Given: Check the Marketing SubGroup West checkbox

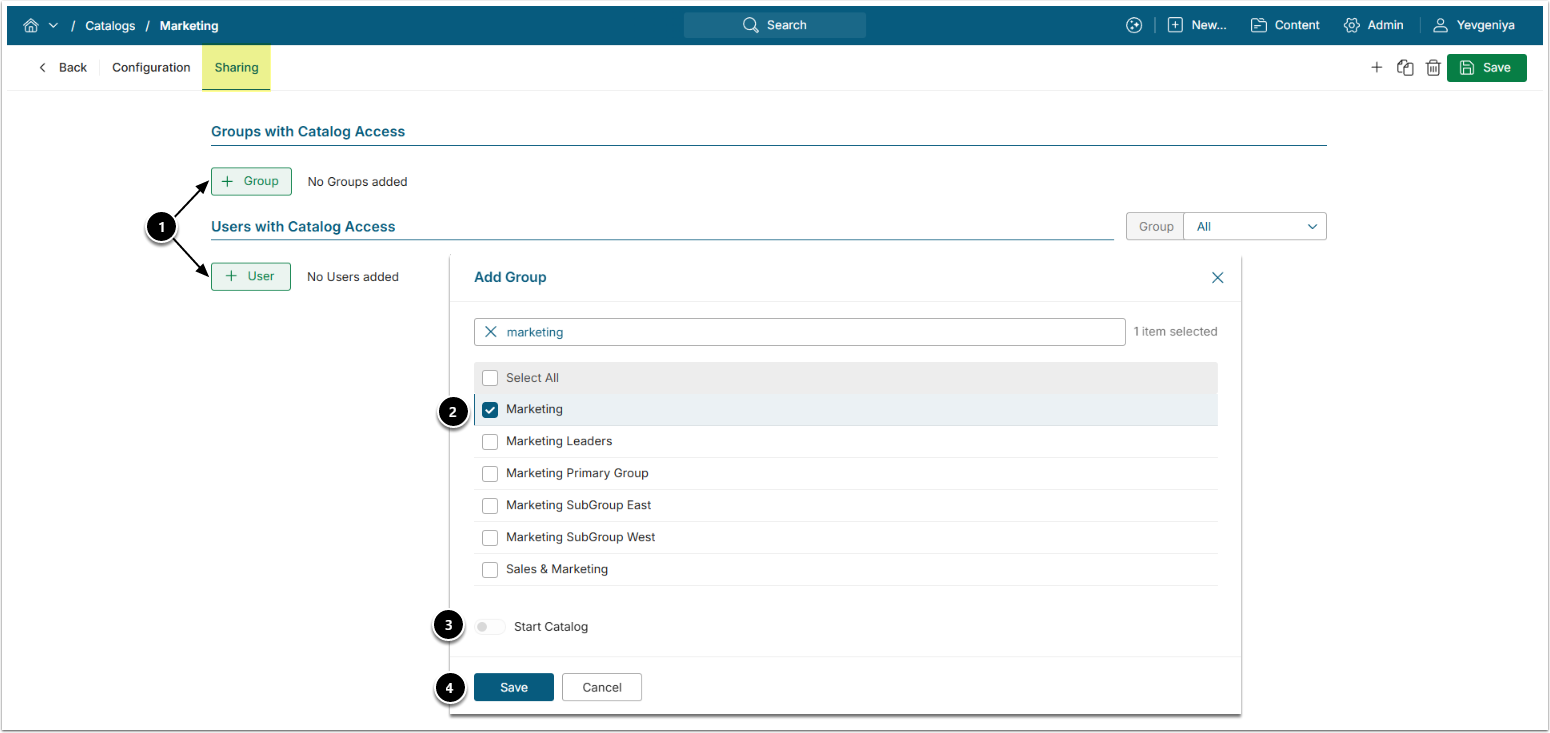Looking at the screenshot, I should point(490,538).
